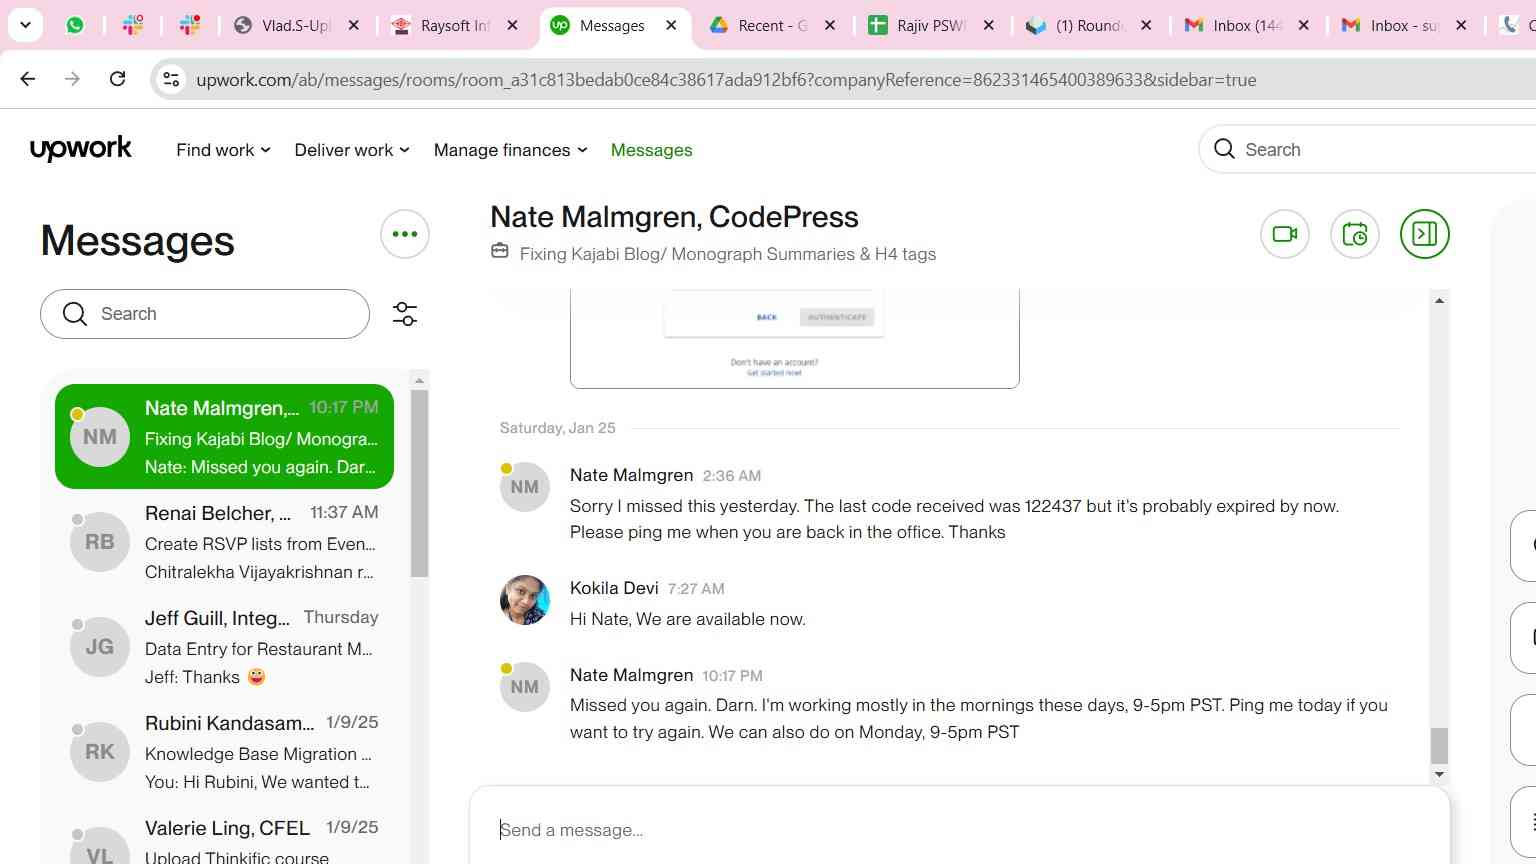Go back using the browser back arrow

pyautogui.click(x=28, y=79)
